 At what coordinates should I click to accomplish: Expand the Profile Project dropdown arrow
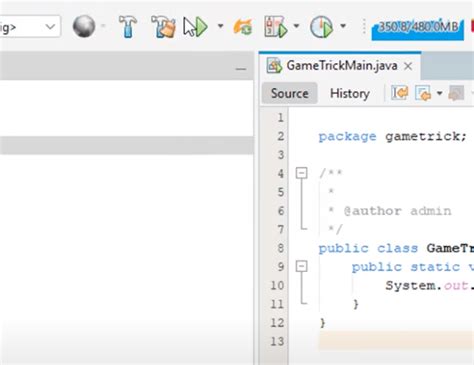(x=343, y=26)
